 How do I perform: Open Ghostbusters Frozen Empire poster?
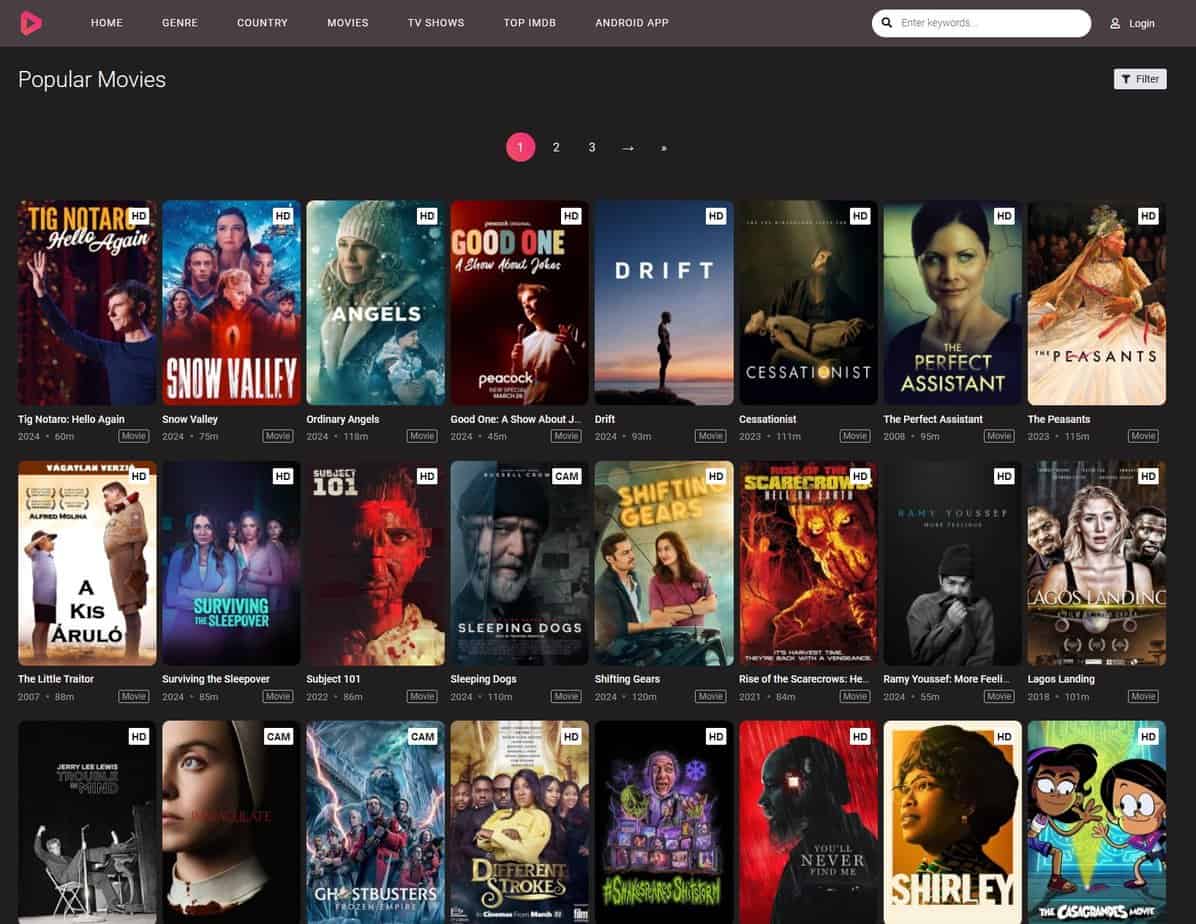click(x=375, y=823)
